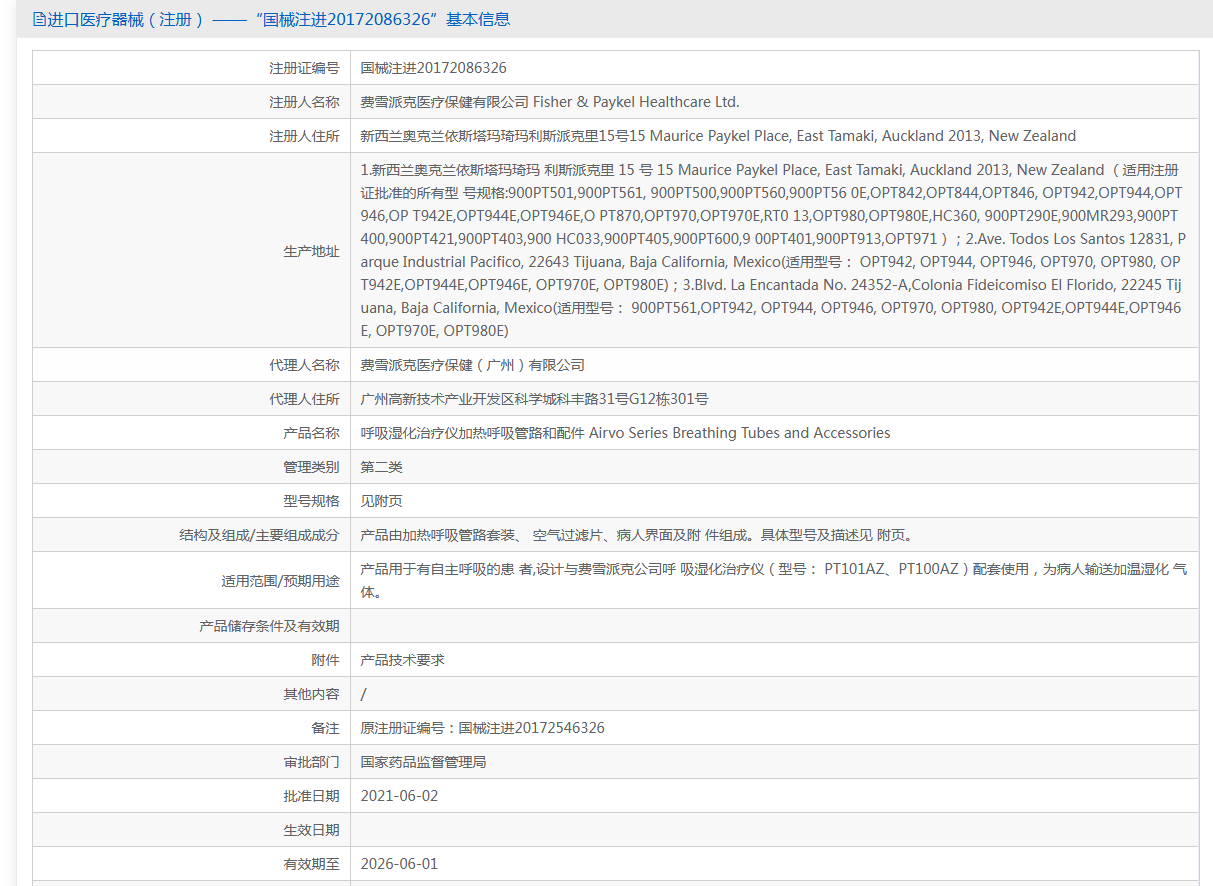Click the original registration number 国械注进20172546326
Image resolution: width=1213 pixels, height=886 pixels.
point(482,728)
